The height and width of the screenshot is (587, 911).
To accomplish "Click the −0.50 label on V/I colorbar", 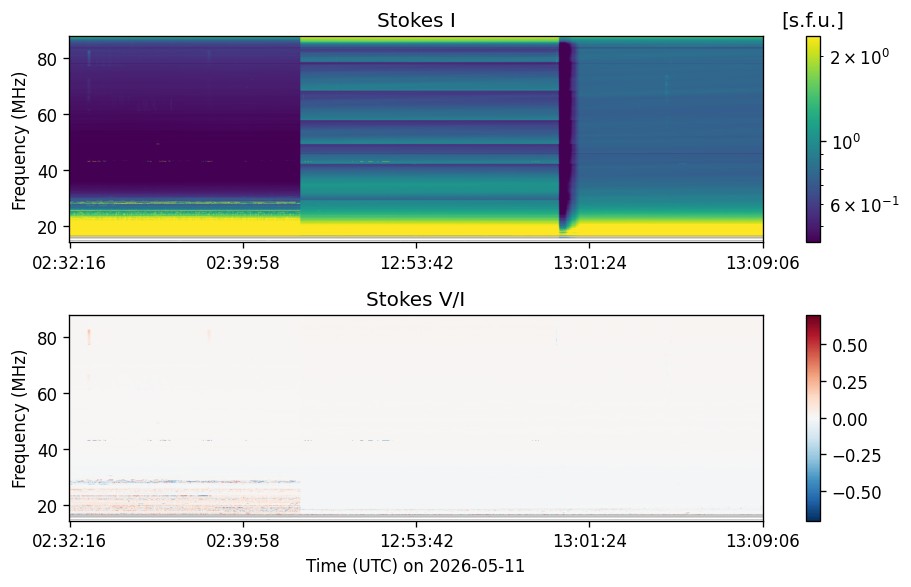I will [857, 493].
